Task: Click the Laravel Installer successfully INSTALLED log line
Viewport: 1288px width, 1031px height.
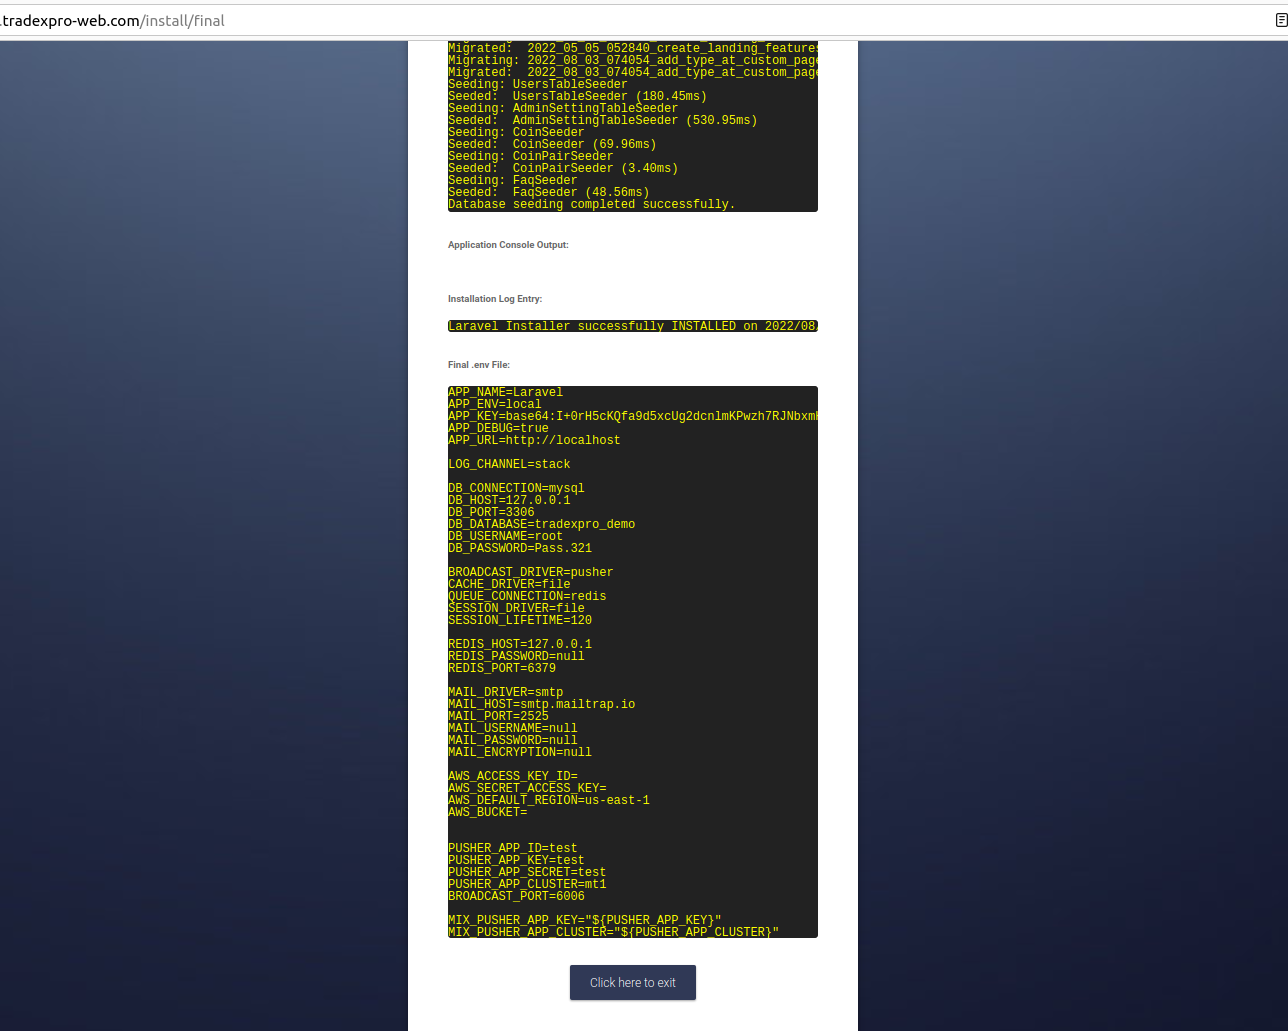Action: (x=632, y=326)
